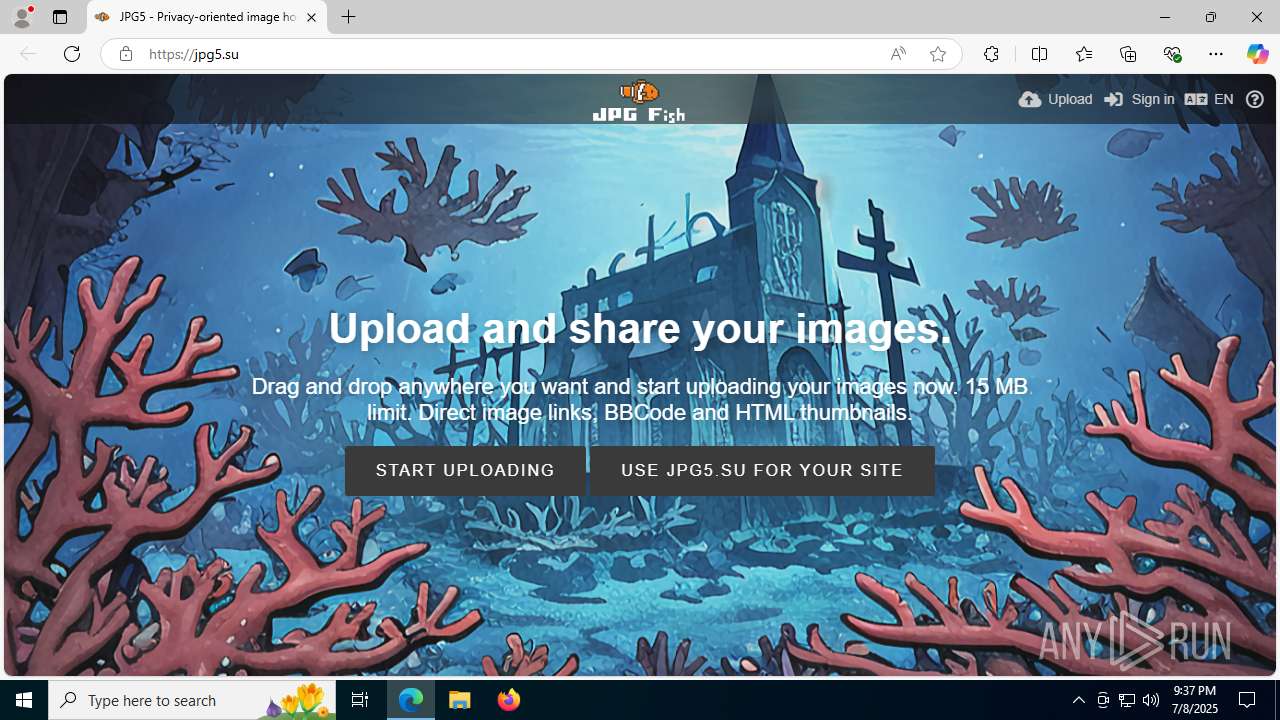
Task: Click the Upload and share your images heading
Action: pyautogui.click(x=640, y=328)
